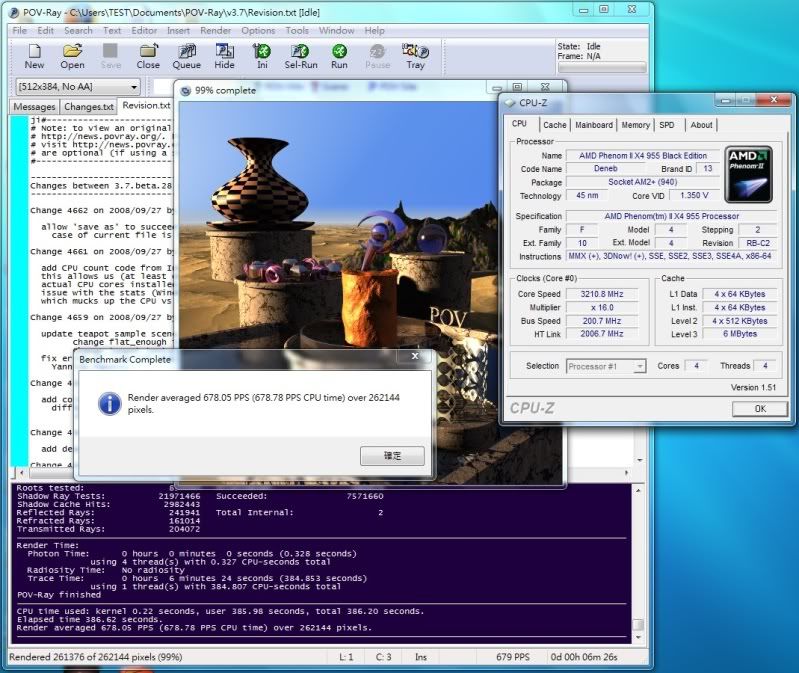799x673 pixels.
Task: Click the HT Link value 2006.7 MHz
Action: (x=602, y=334)
